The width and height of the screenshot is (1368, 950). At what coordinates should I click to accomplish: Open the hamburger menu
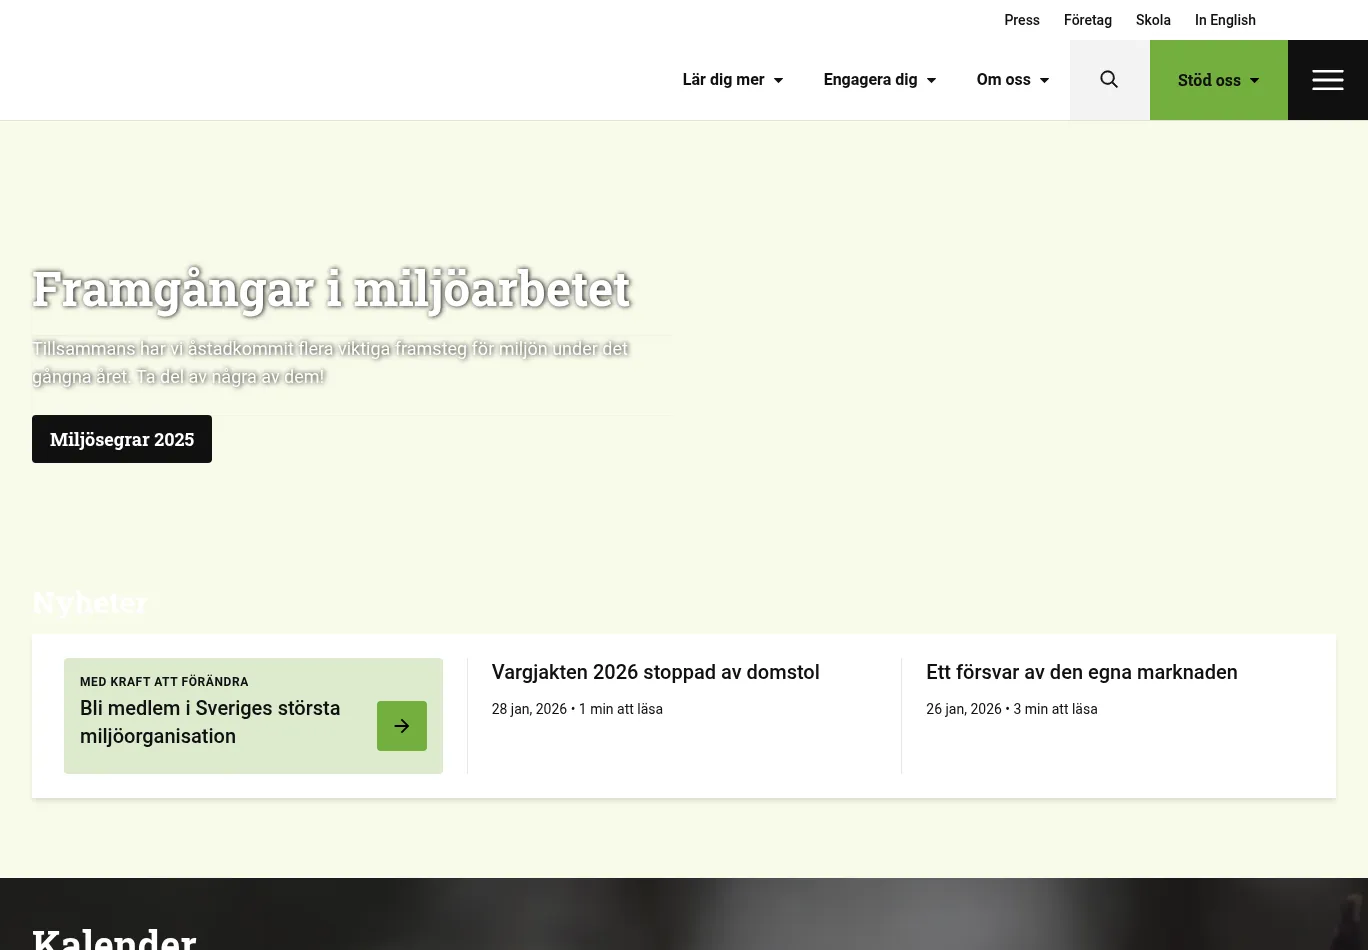[x=1327, y=80]
